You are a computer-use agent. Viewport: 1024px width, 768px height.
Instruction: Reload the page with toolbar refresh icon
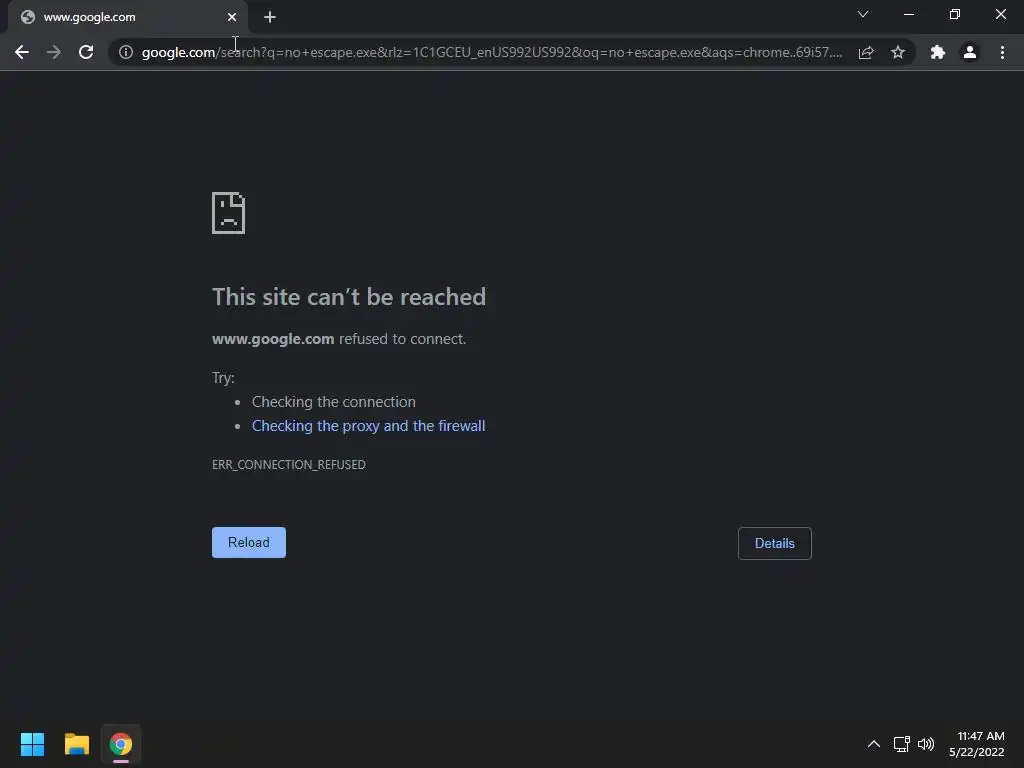point(86,52)
